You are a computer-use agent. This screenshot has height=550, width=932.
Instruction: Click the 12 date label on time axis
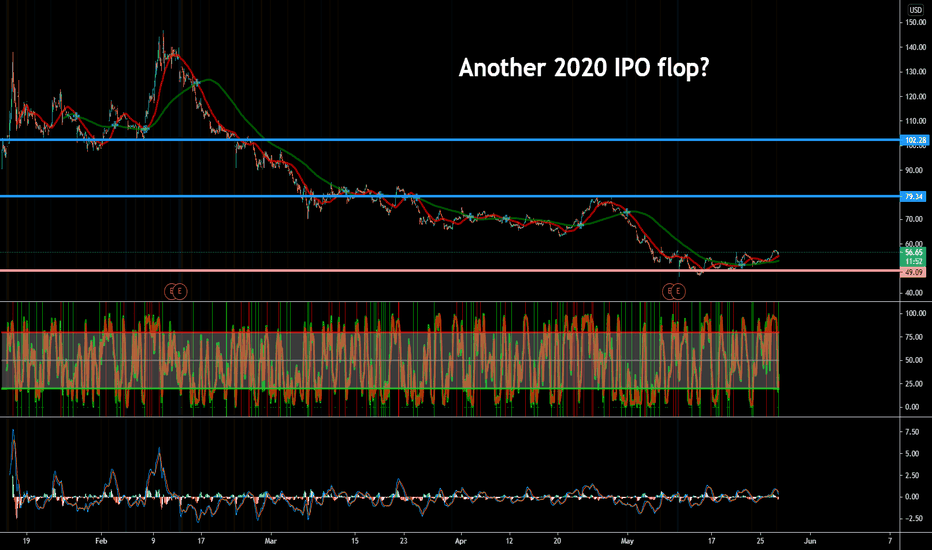click(x=509, y=541)
